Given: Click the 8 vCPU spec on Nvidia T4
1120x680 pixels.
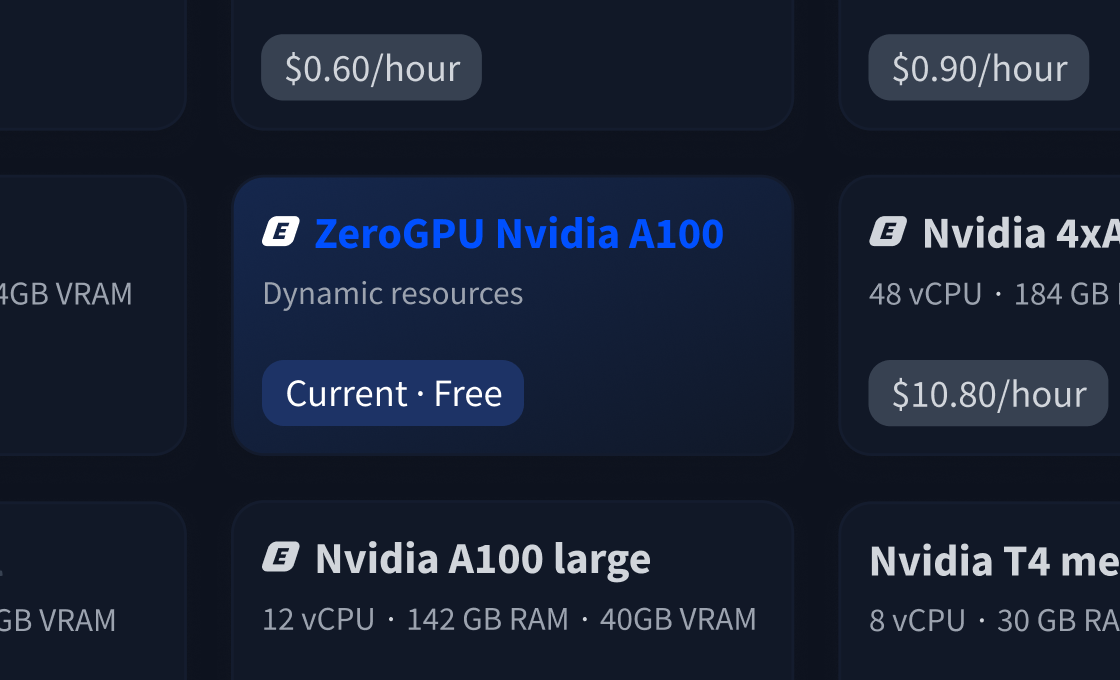Looking at the screenshot, I should 917,620.
